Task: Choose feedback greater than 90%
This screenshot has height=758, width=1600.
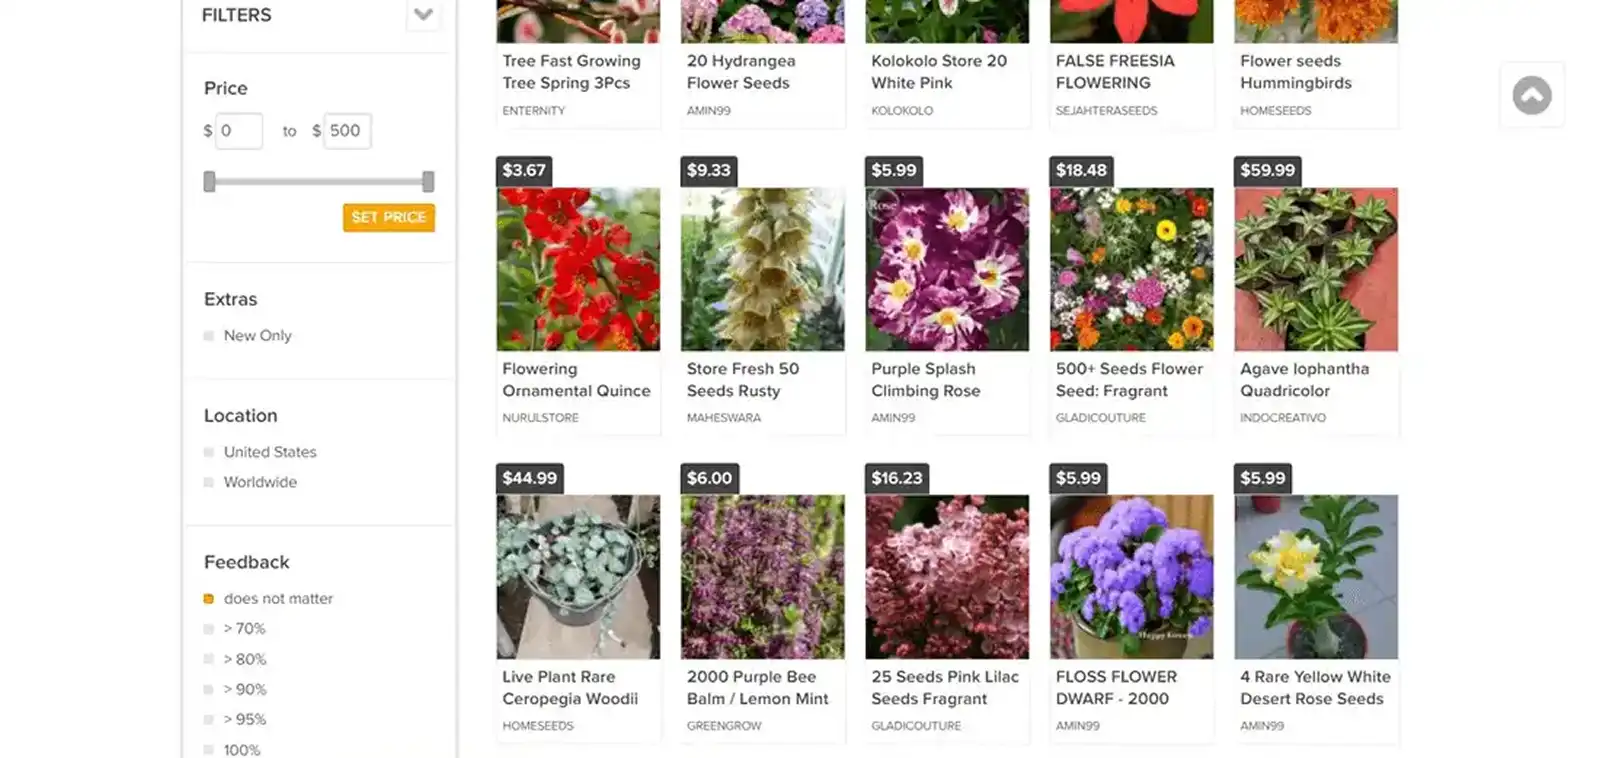Action: tap(209, 689)
